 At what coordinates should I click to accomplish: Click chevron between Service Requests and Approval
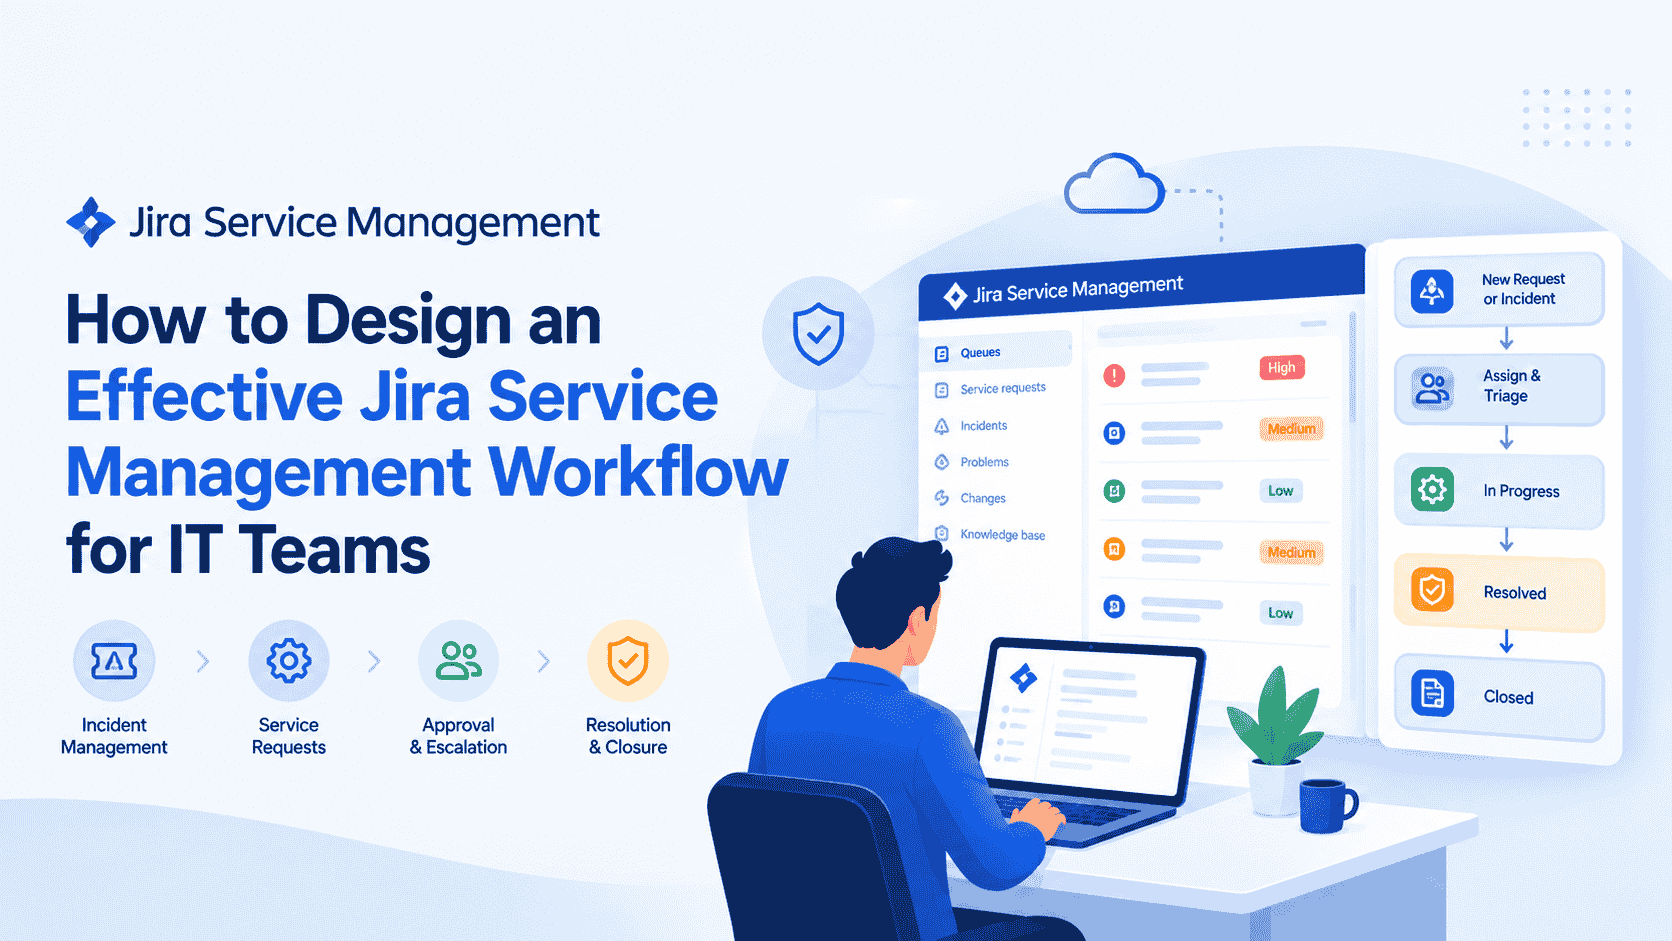click(x=374, y=661)
